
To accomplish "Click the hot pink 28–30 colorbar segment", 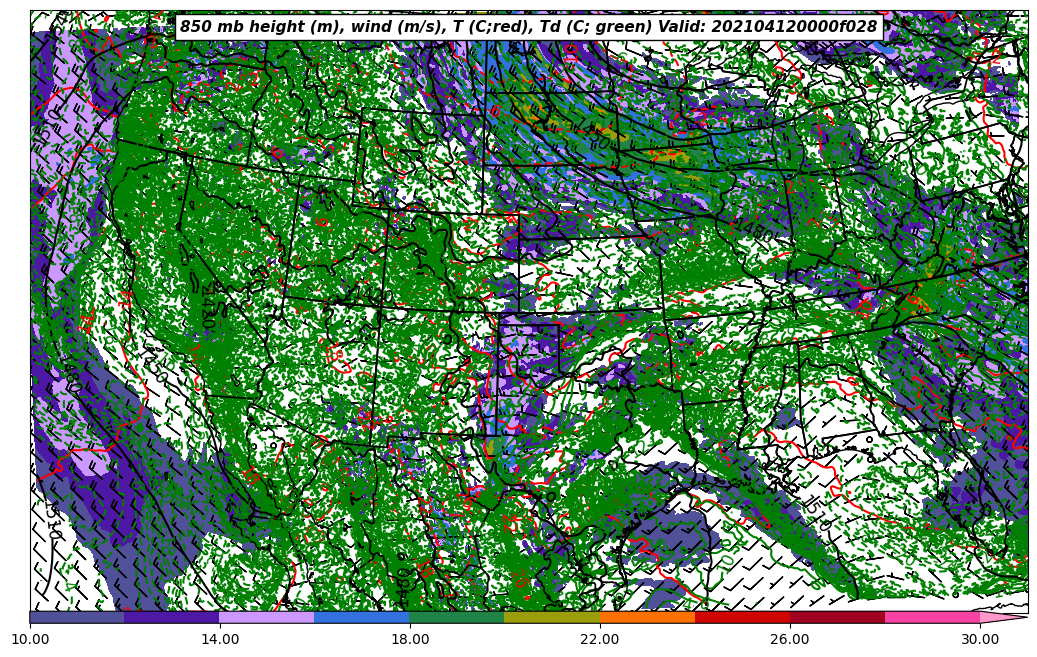I will tap(933, 617).
